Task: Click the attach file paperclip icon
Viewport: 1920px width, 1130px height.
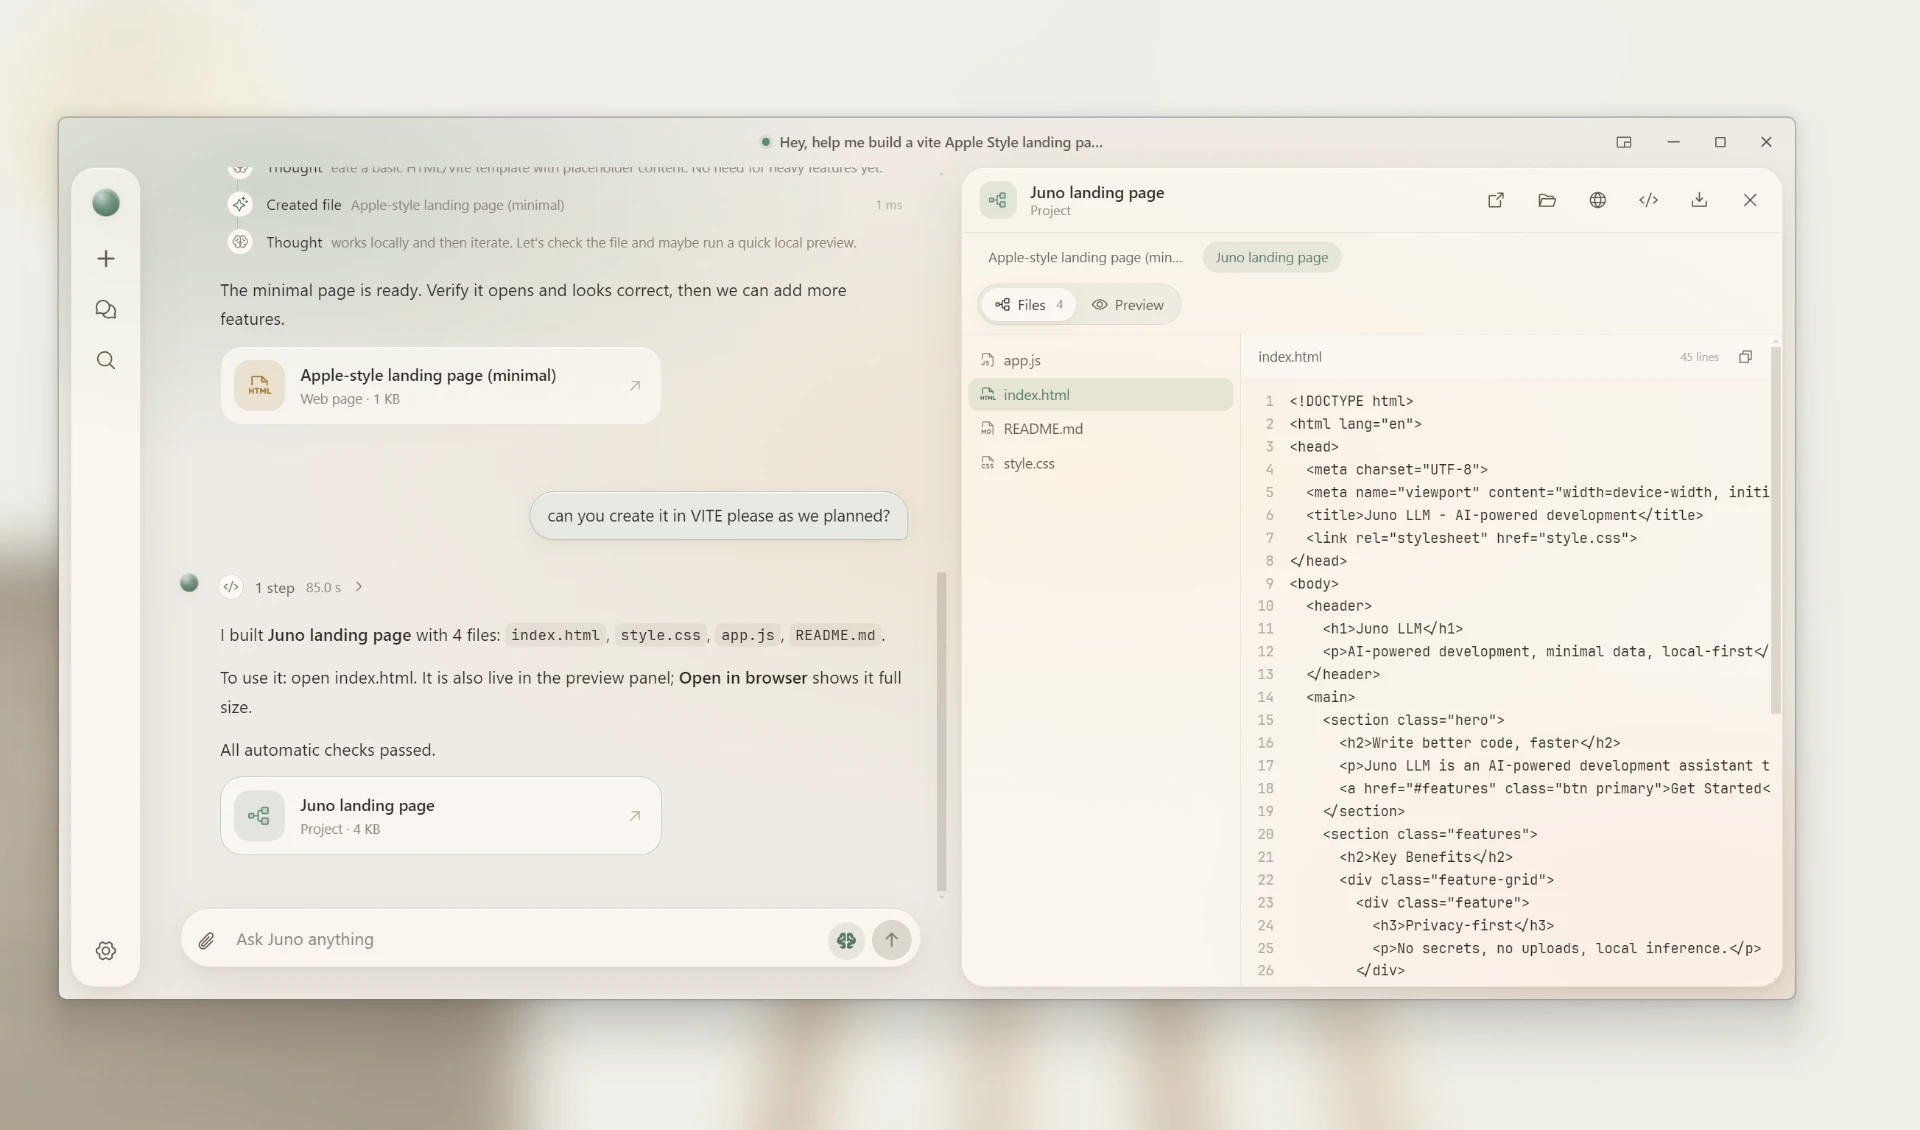Action: click(206, 940)
